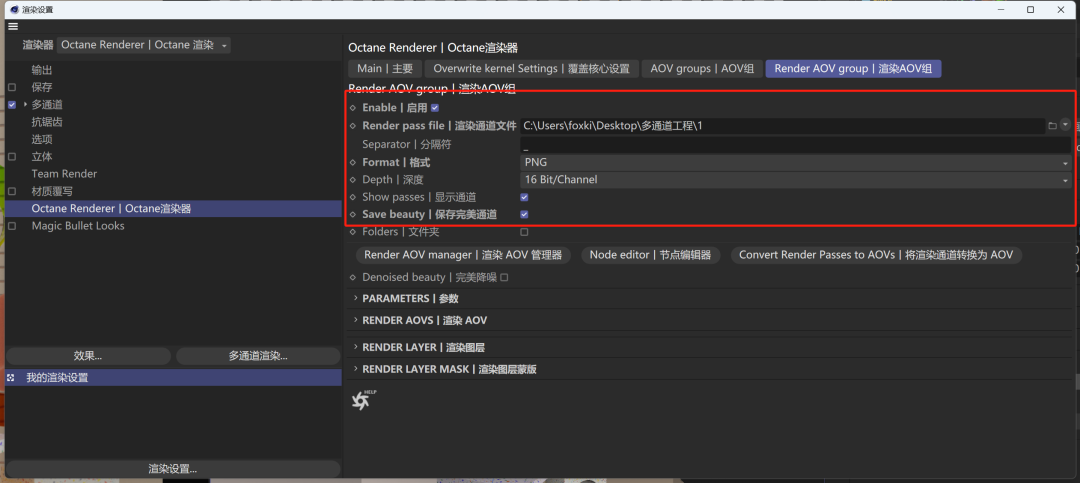The width and height of the screenshot is (1080, 483).
Task: Toggle the Save beauty checkbox
Action: (x=524, y=214)
